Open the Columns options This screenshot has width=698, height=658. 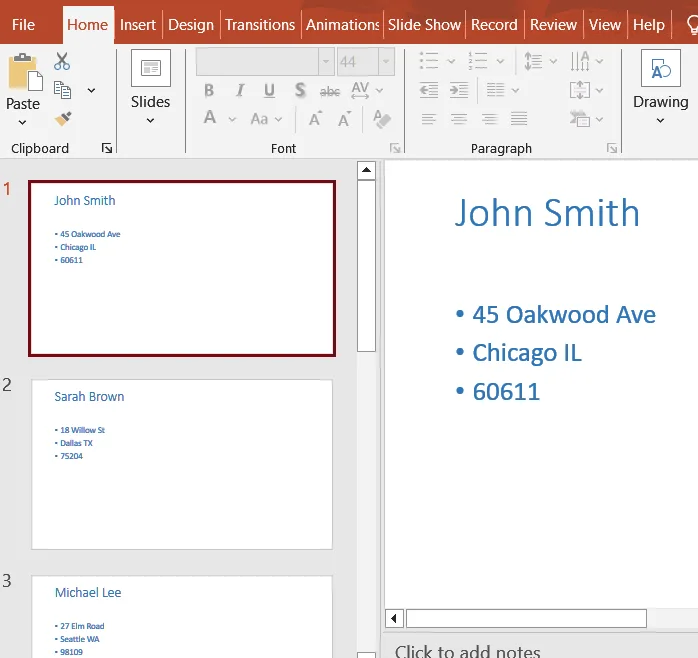[x=502, y=90]
